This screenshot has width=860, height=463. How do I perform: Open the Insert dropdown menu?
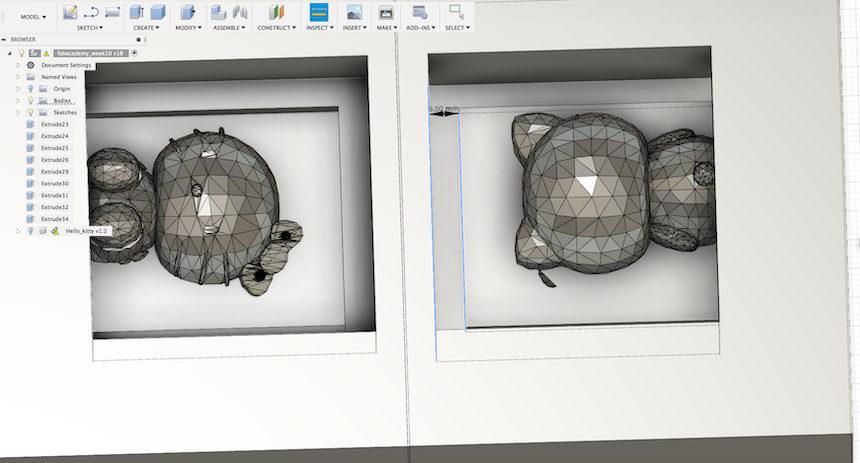pos(355,27)
